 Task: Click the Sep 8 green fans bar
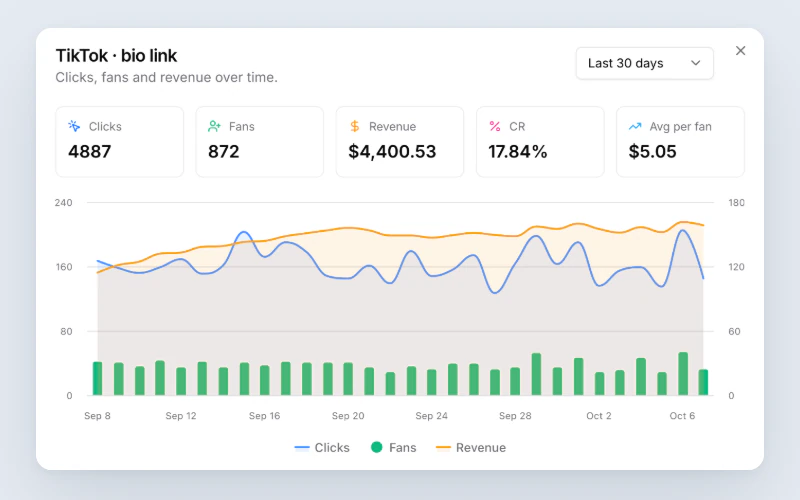point(97,379)
